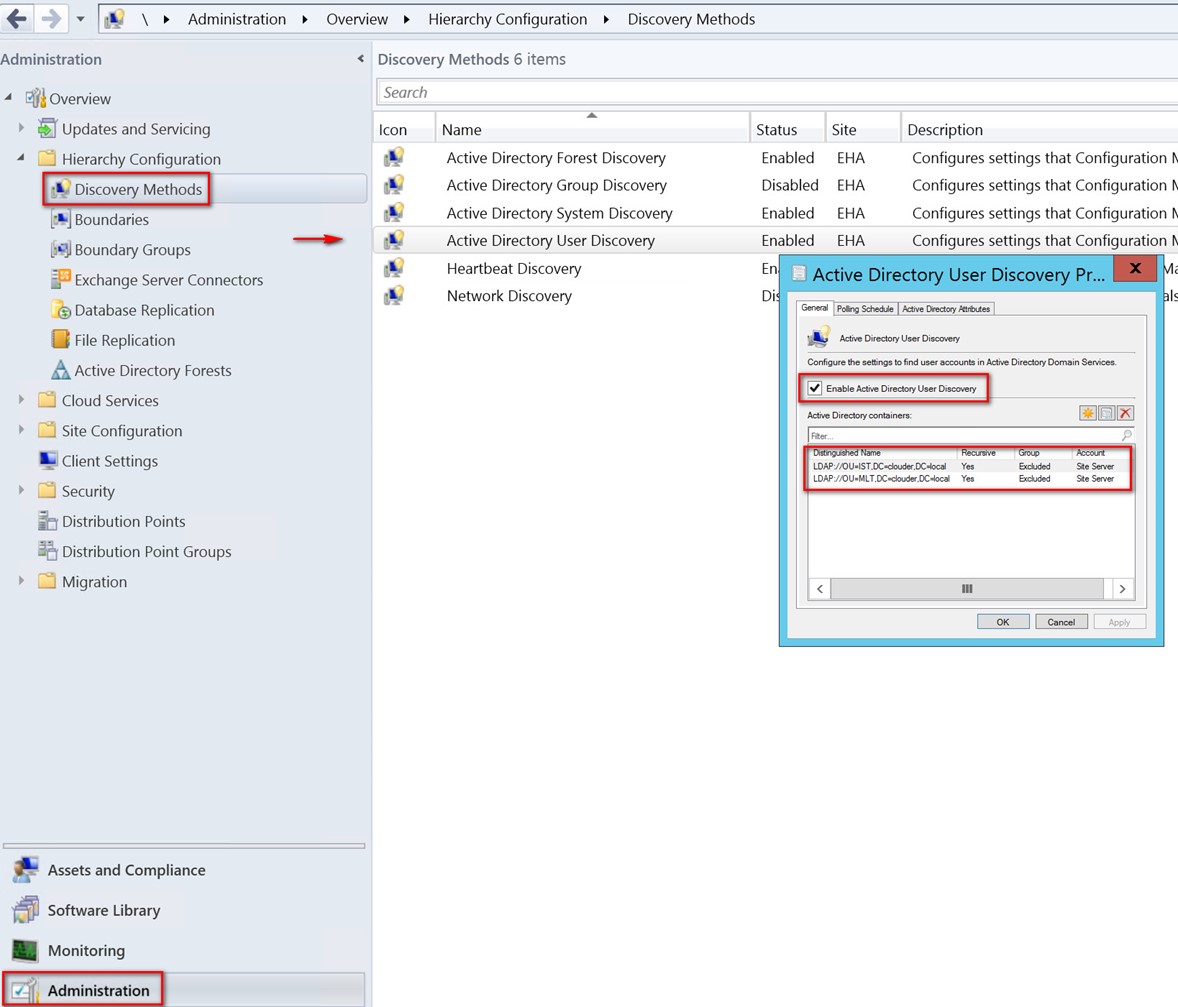This screenshot has height=1007, width=1178.
Task: Click the Heartbeat Discovery row icon
Action: click(394, 268)
